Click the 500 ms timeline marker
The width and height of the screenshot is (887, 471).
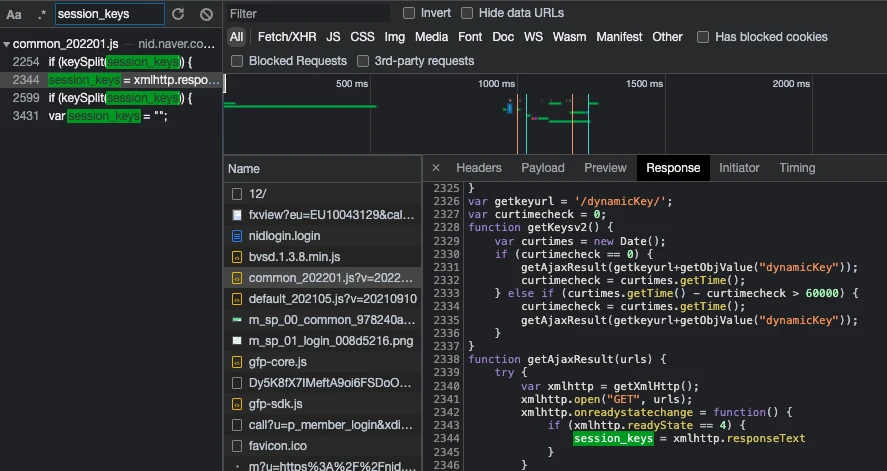pyautogui.click(x=352, y=84)
